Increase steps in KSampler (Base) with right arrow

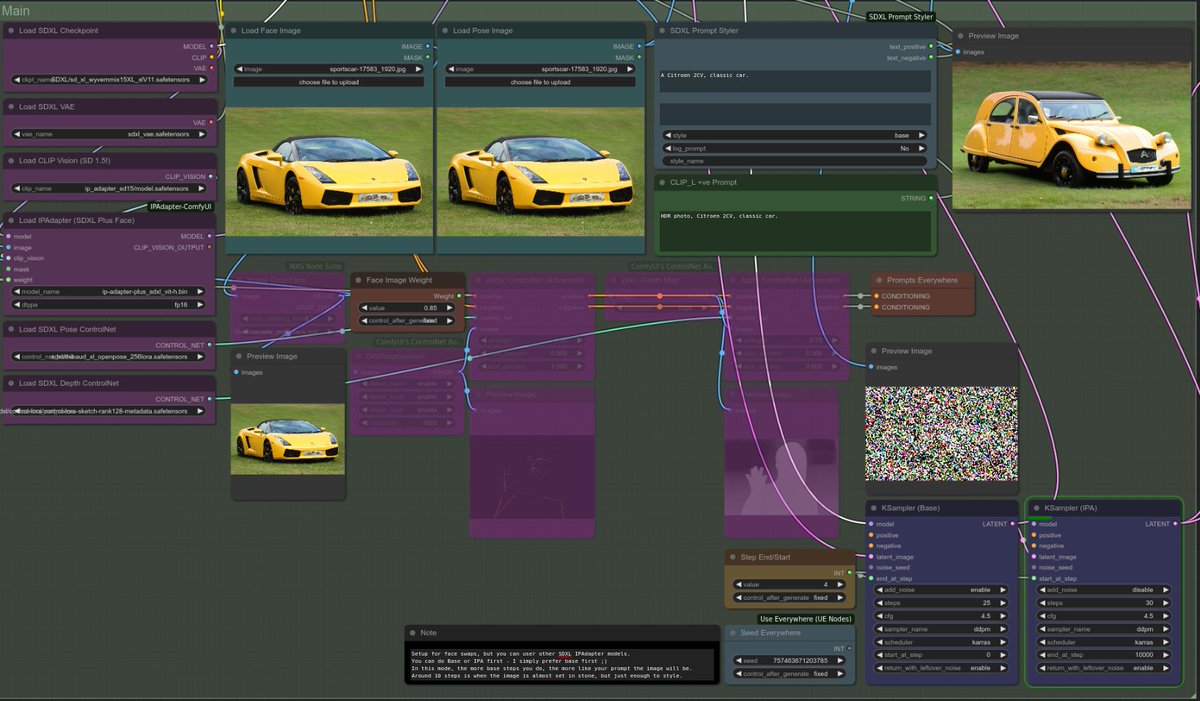pyautogui.click(x=1001, y=603)
